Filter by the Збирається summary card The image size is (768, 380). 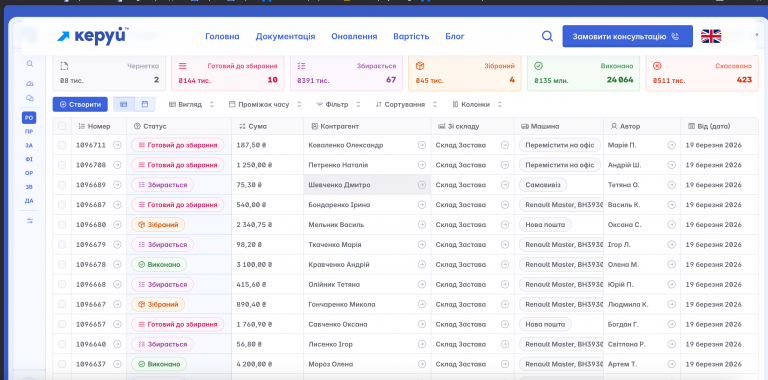tap(346, 73)
